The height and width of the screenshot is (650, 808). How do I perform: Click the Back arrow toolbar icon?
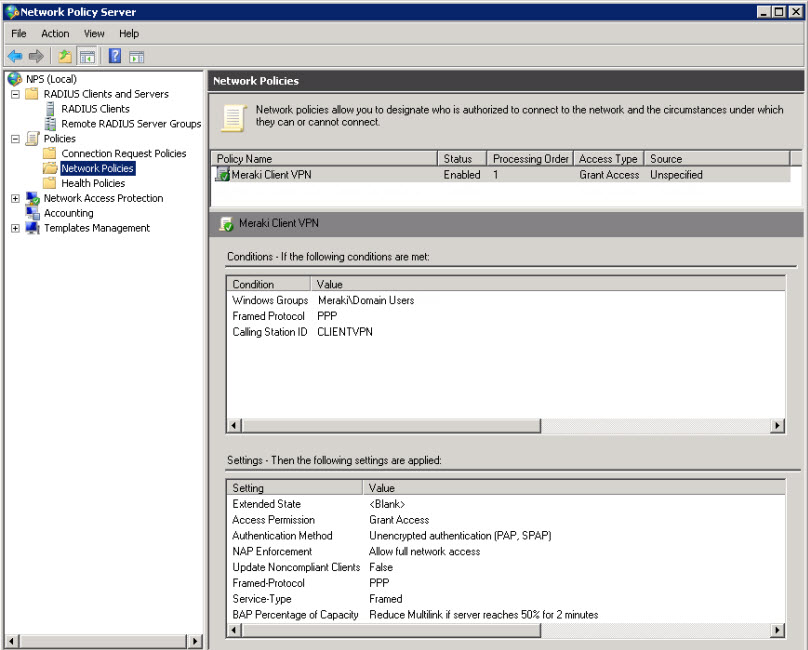point(15,56)
